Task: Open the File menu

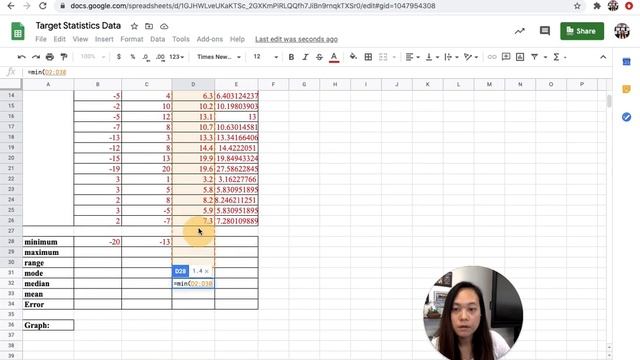Action: pos(41,39)
